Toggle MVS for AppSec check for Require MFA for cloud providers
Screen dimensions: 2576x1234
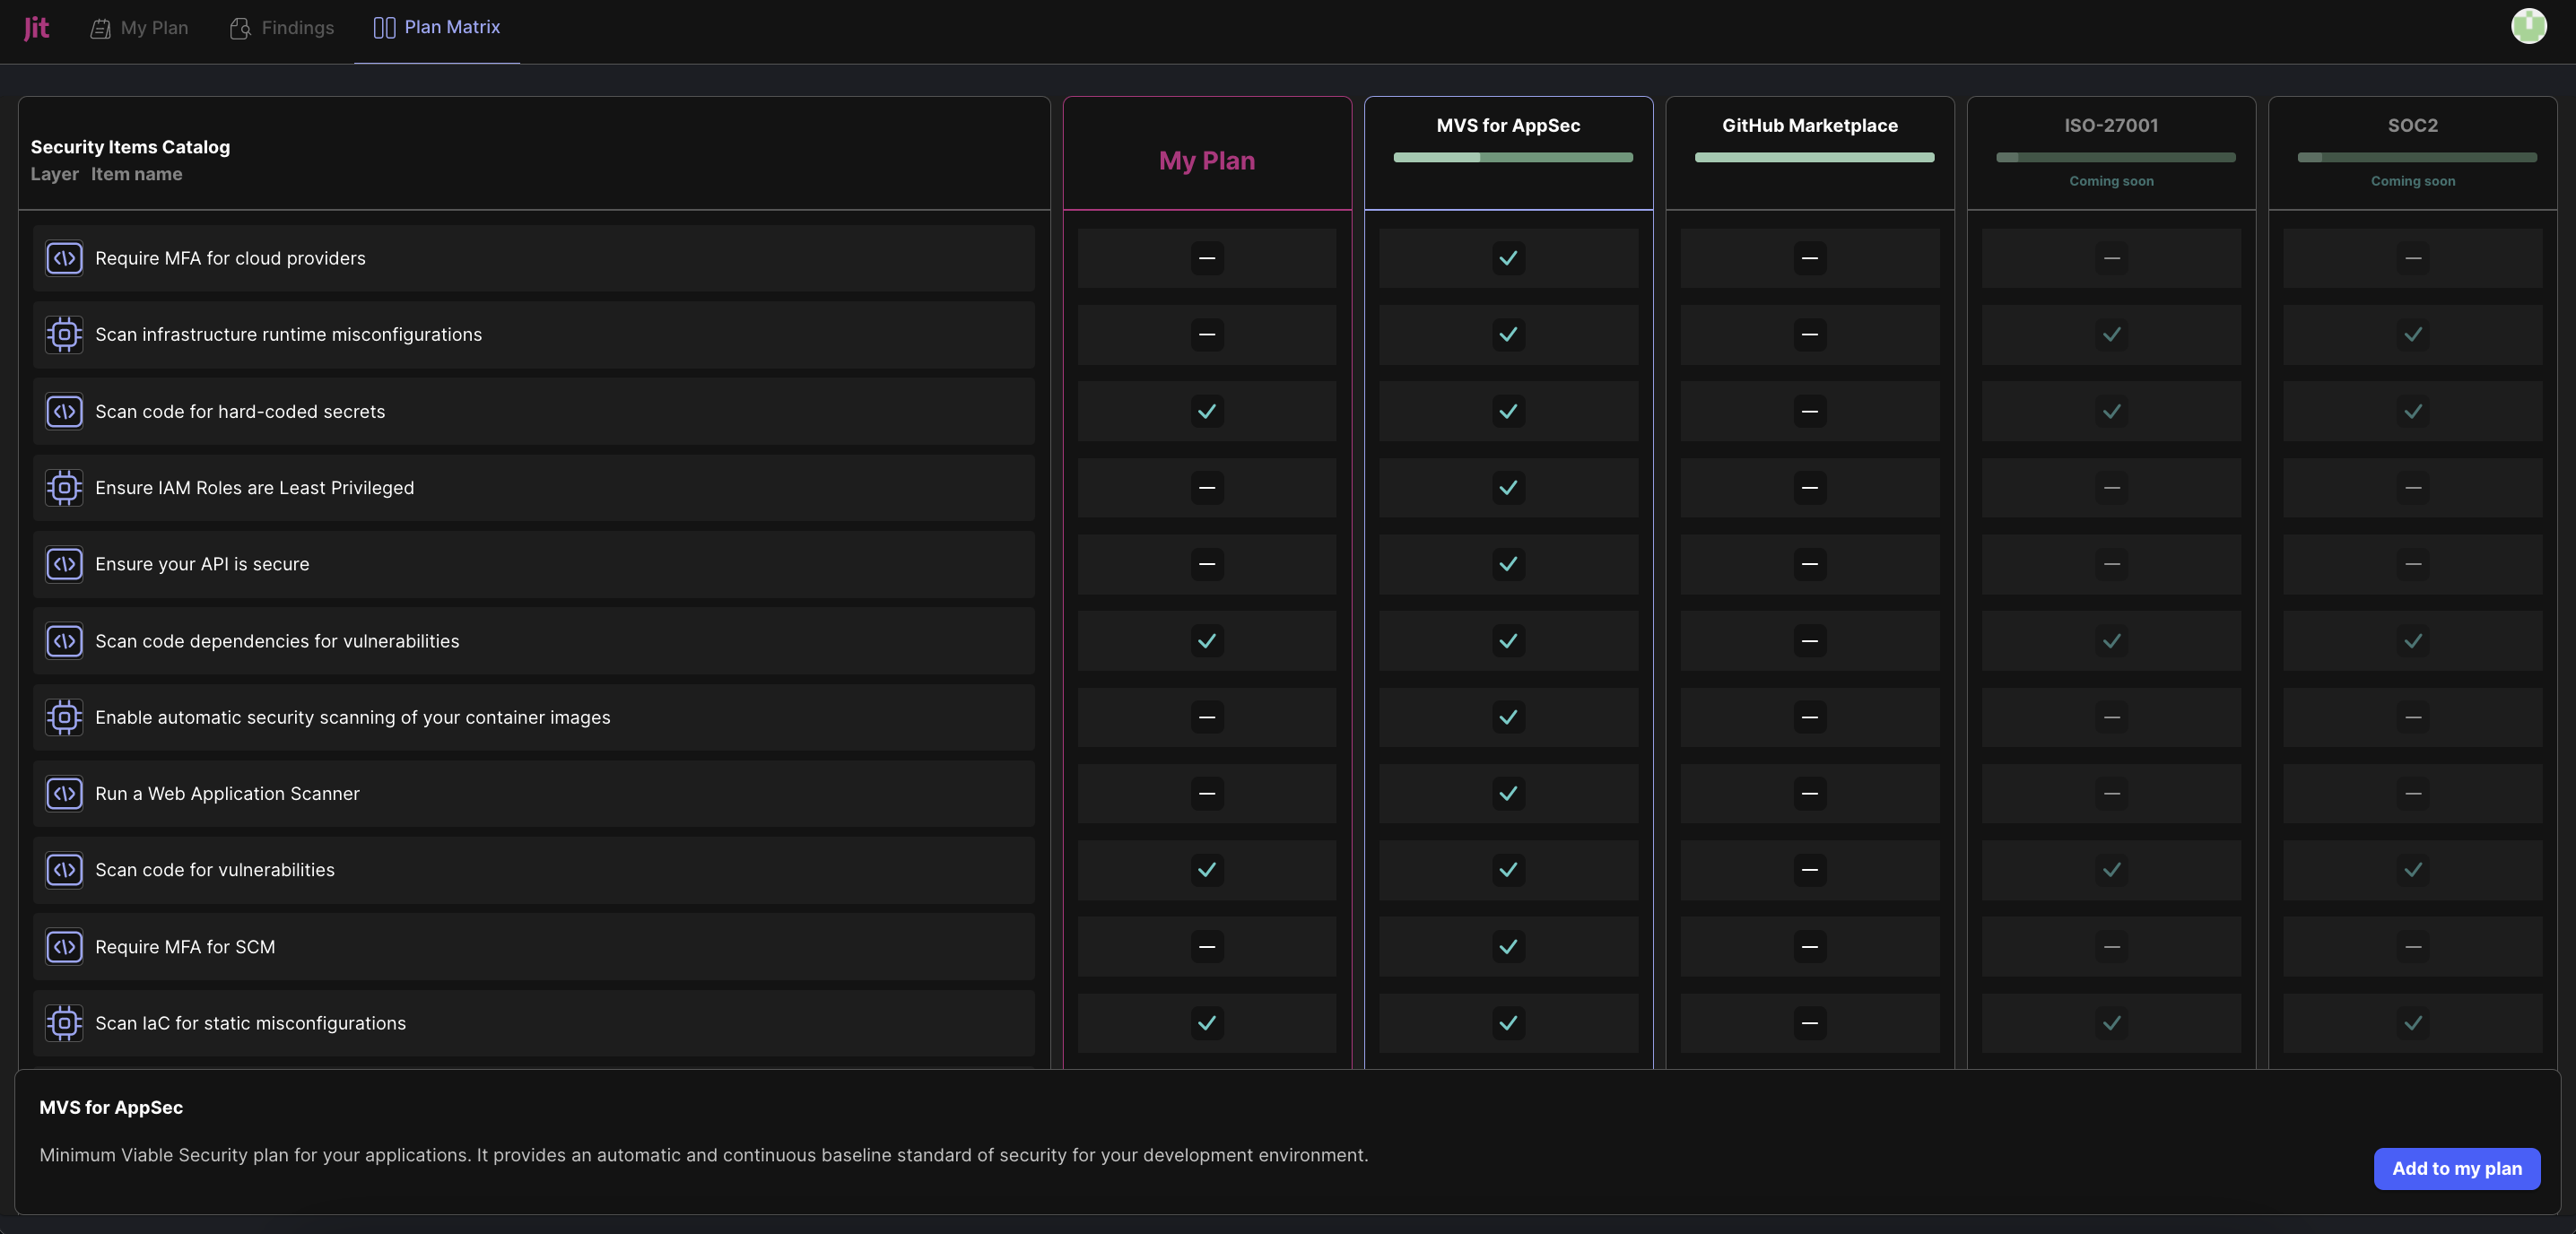(x=1508, y=258)
